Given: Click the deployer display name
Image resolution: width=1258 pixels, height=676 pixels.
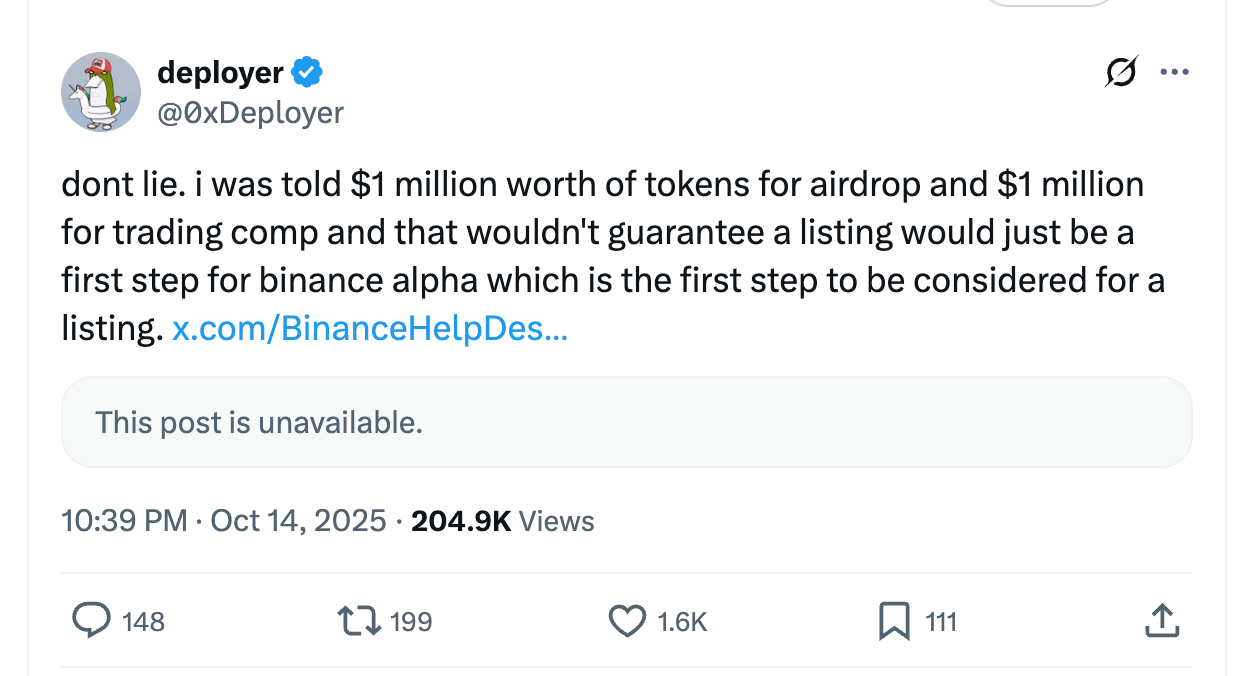Looking at the screenshot, I should click(220, 71).
